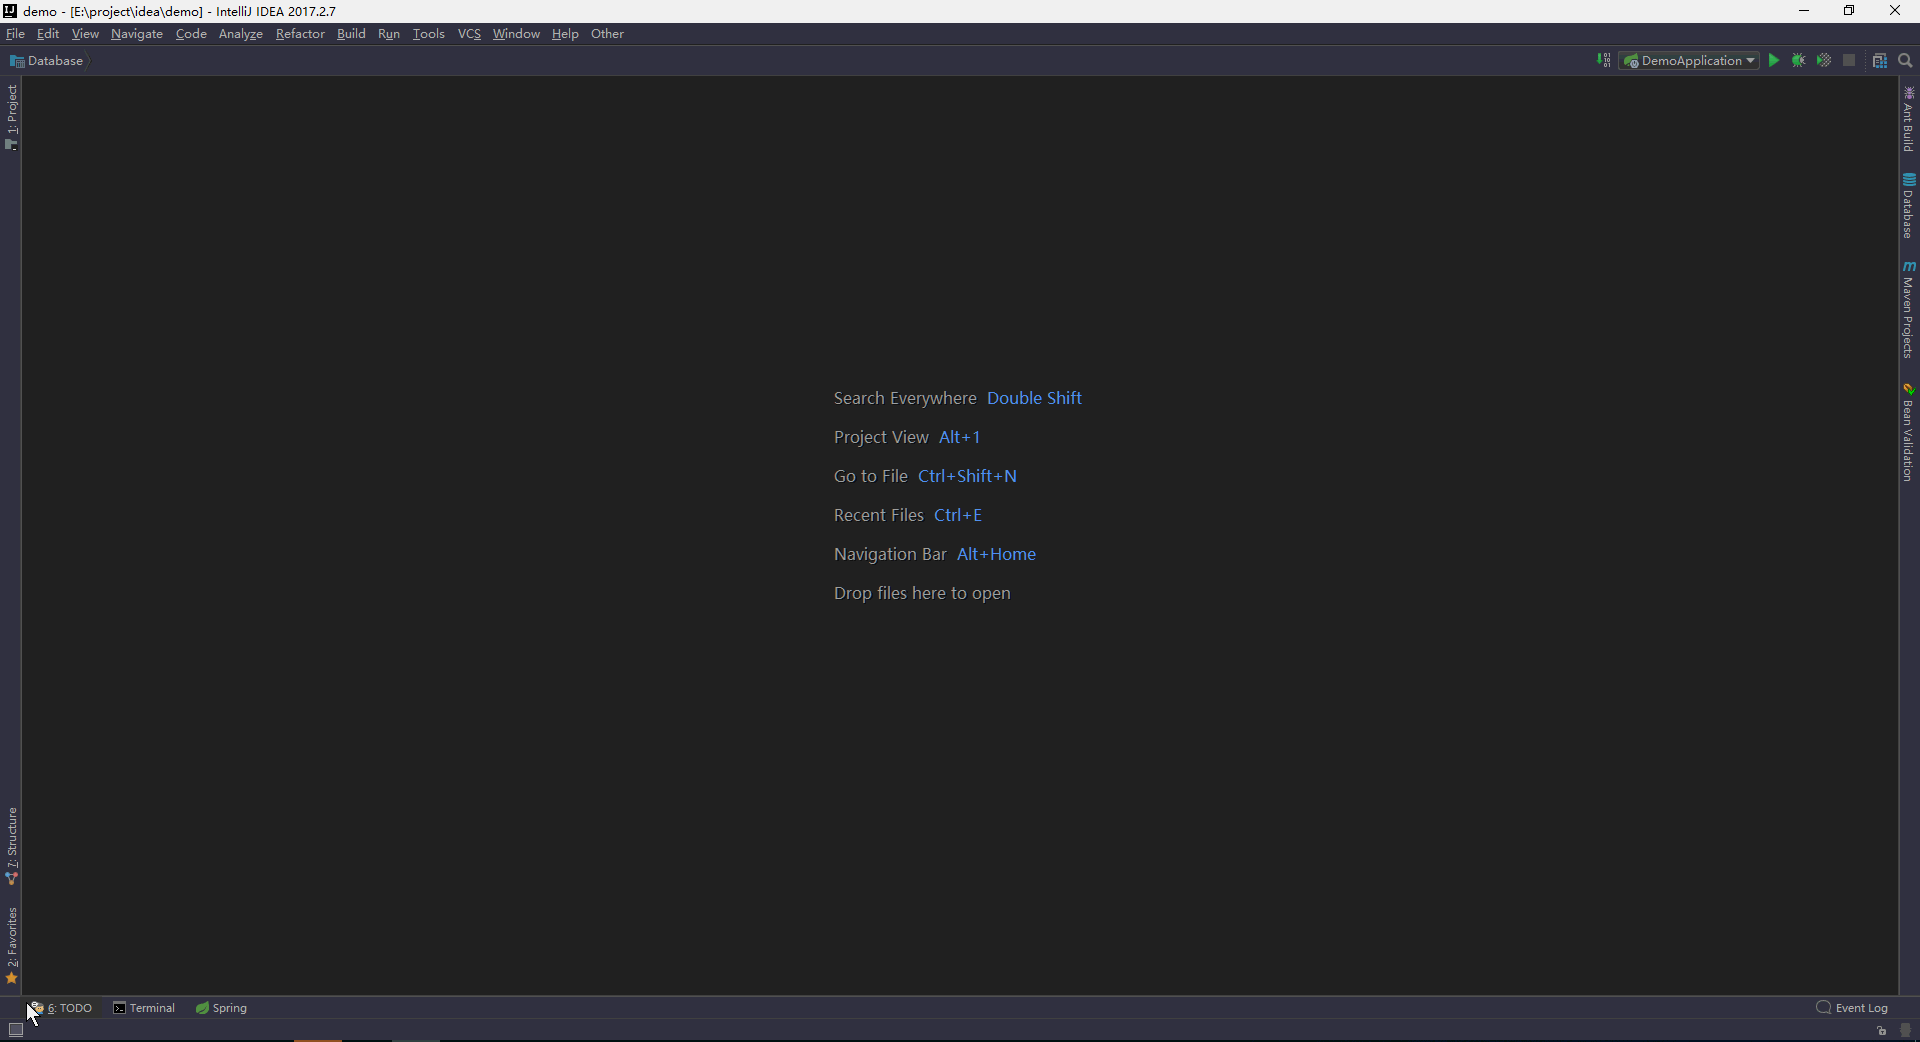
Task: Click the 'Drop files here to open' text
Action: (922, 593)
